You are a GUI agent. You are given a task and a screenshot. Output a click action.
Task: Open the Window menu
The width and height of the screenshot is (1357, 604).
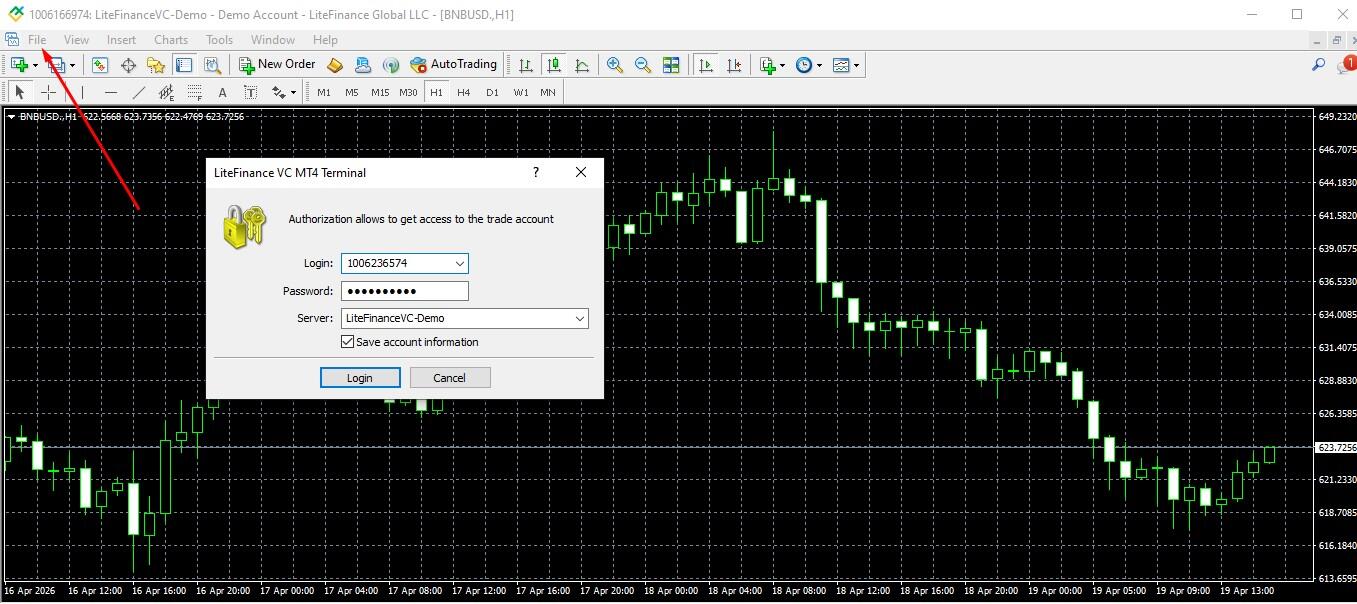click(273, 40)
